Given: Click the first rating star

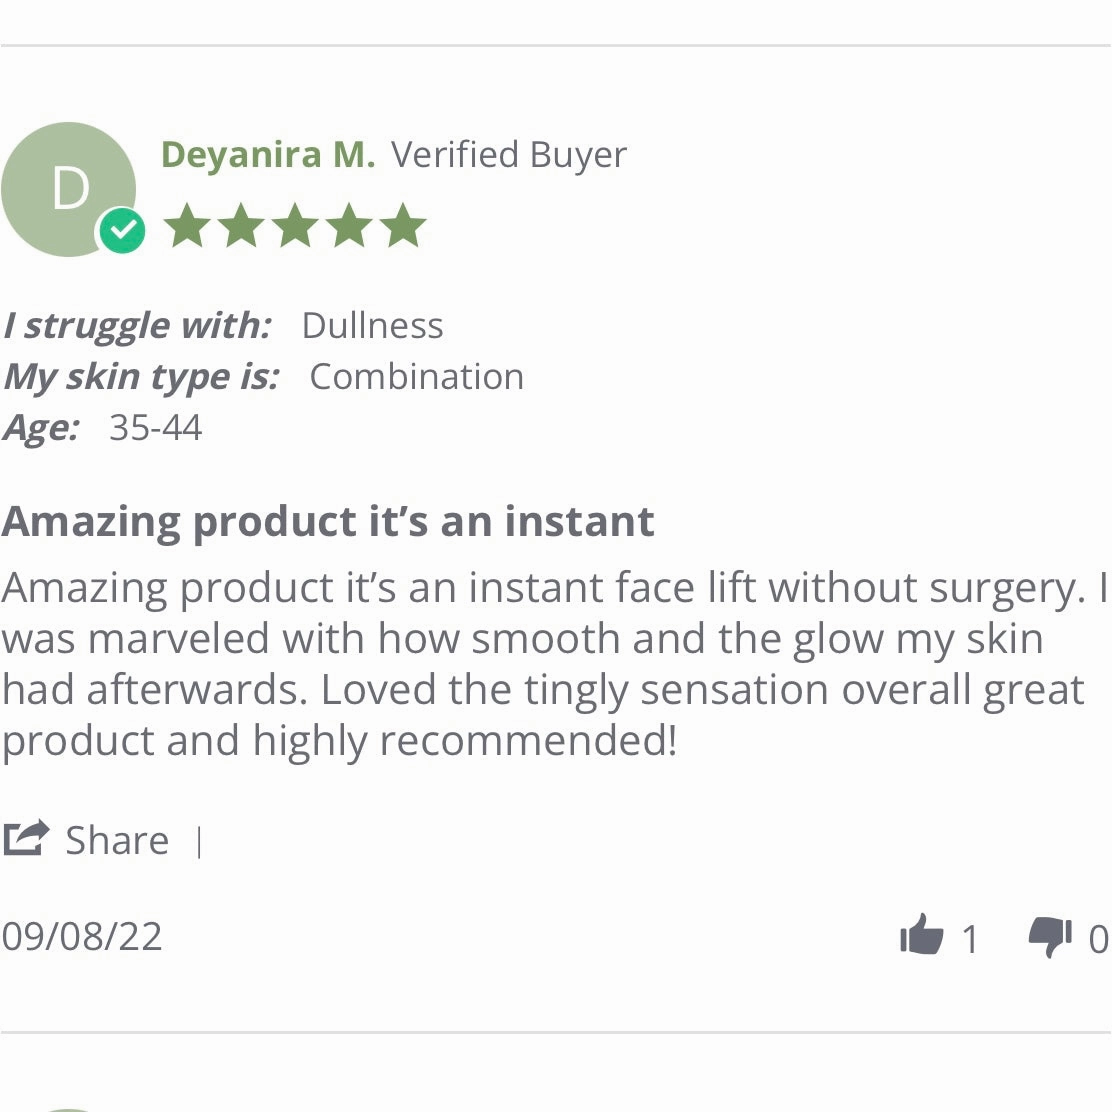Looking at the screenshot, I should click(187, 226).
